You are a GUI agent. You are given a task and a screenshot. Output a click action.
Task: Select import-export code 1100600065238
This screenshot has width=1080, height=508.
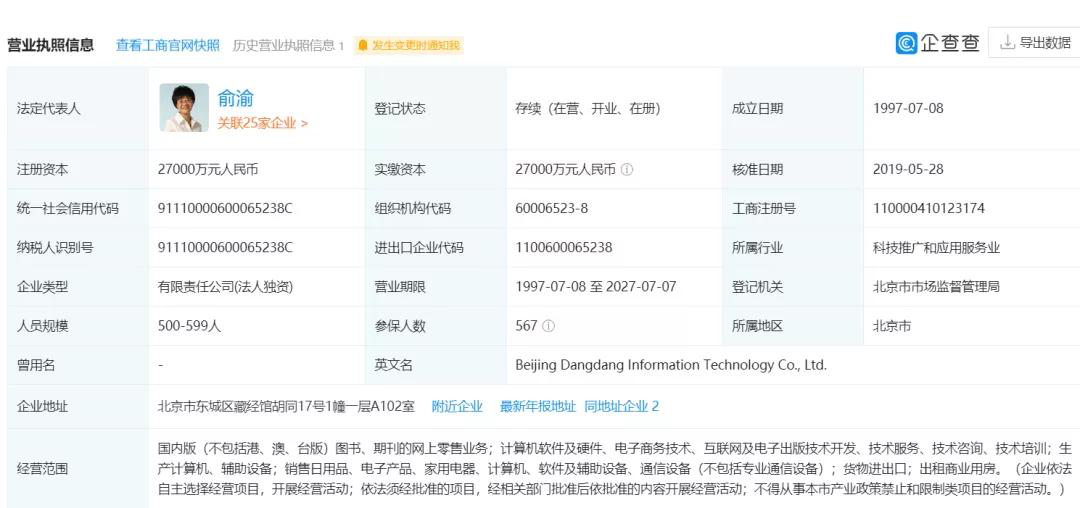563,247
